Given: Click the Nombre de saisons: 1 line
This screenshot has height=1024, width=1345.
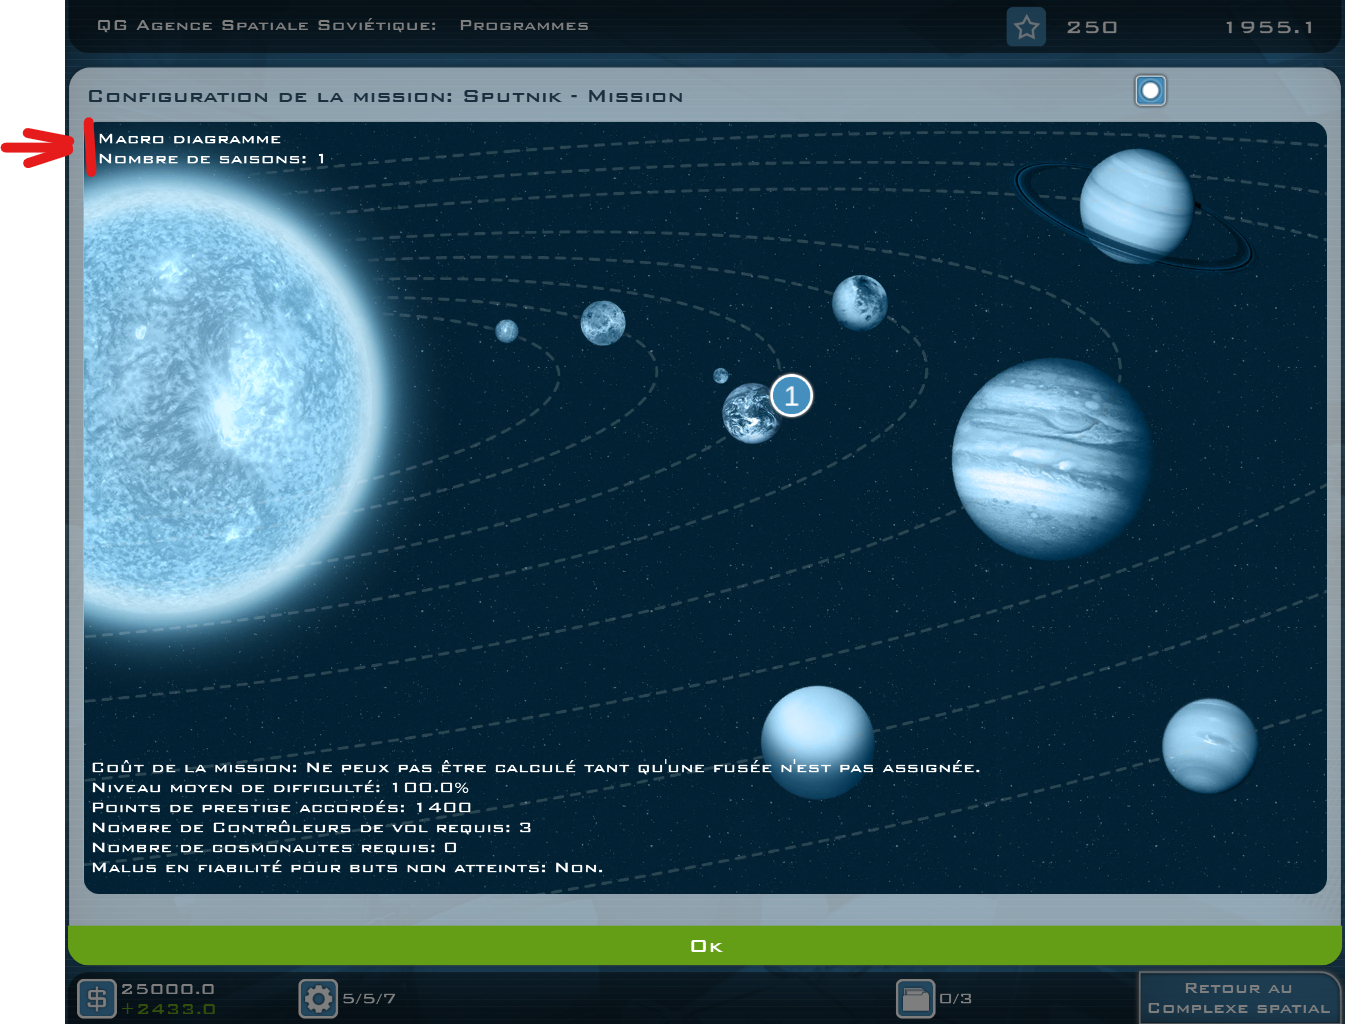Looking at the screenshot, I should click(x=212, y=159).
